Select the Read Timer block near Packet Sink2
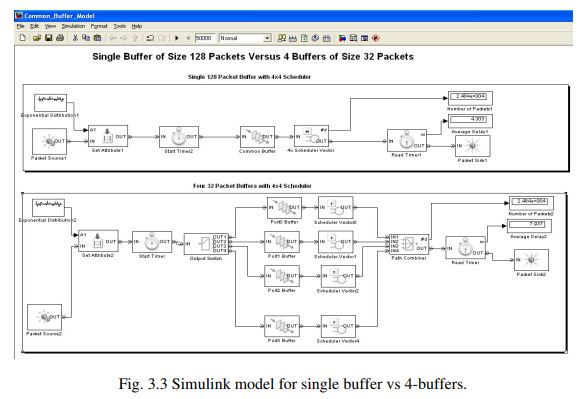 [465, 248]
